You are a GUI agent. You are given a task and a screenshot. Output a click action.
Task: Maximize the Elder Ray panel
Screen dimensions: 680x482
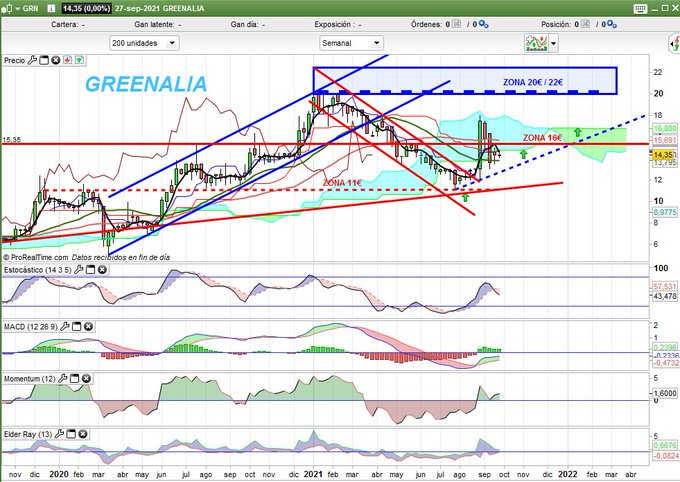pos(71,434)
